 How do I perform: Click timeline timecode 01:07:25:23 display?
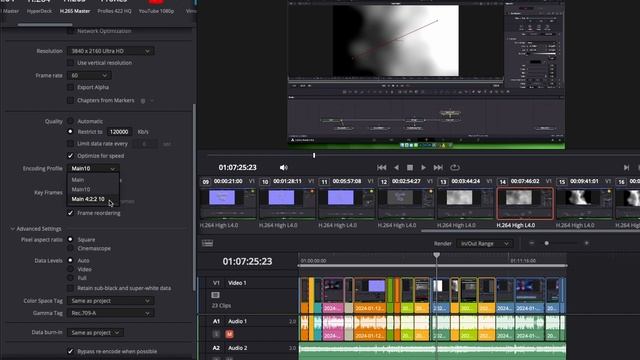247,261
